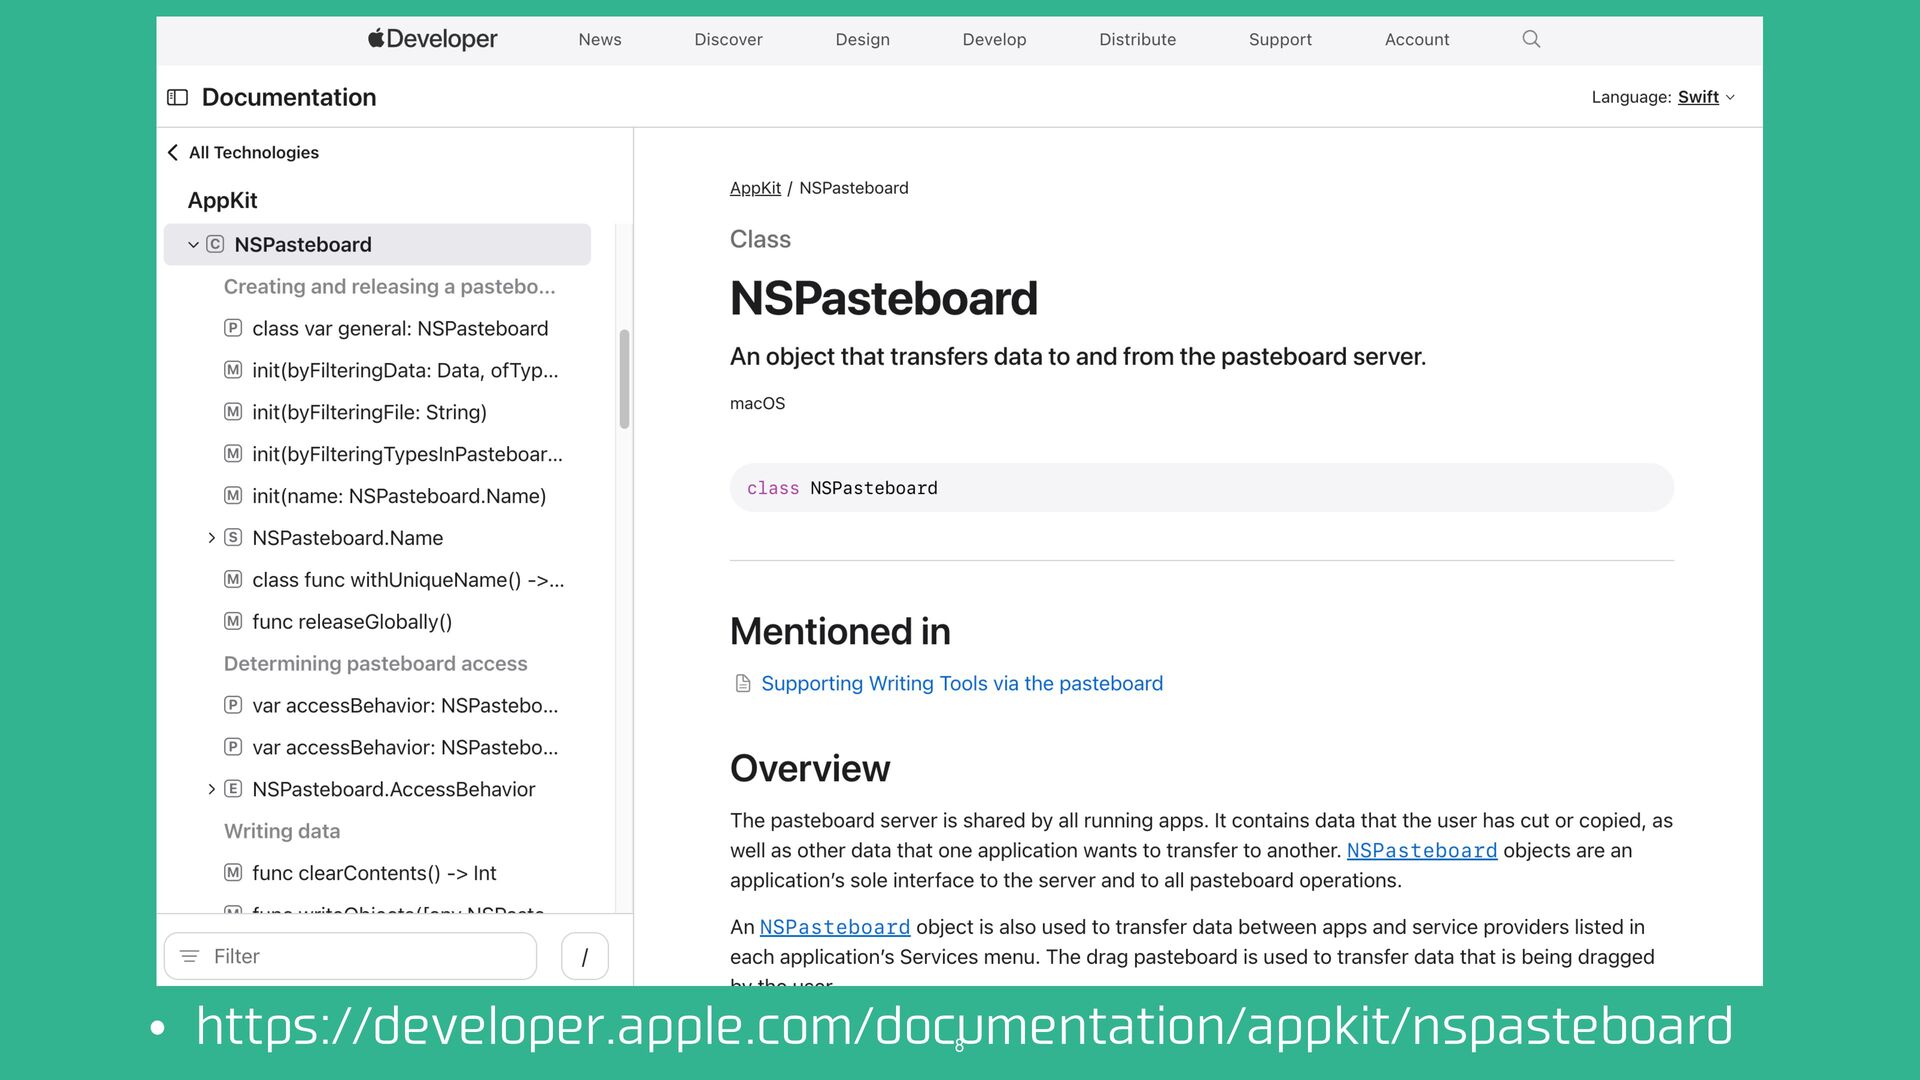
Task: Click the Filter input field
Action: pyautogui.click(x=350, y=956)
